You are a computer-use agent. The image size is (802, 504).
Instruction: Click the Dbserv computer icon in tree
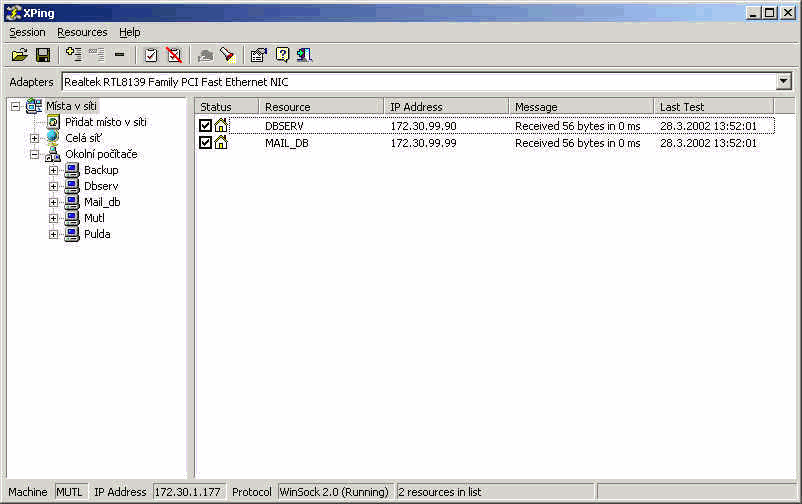[x=72, y=186]
